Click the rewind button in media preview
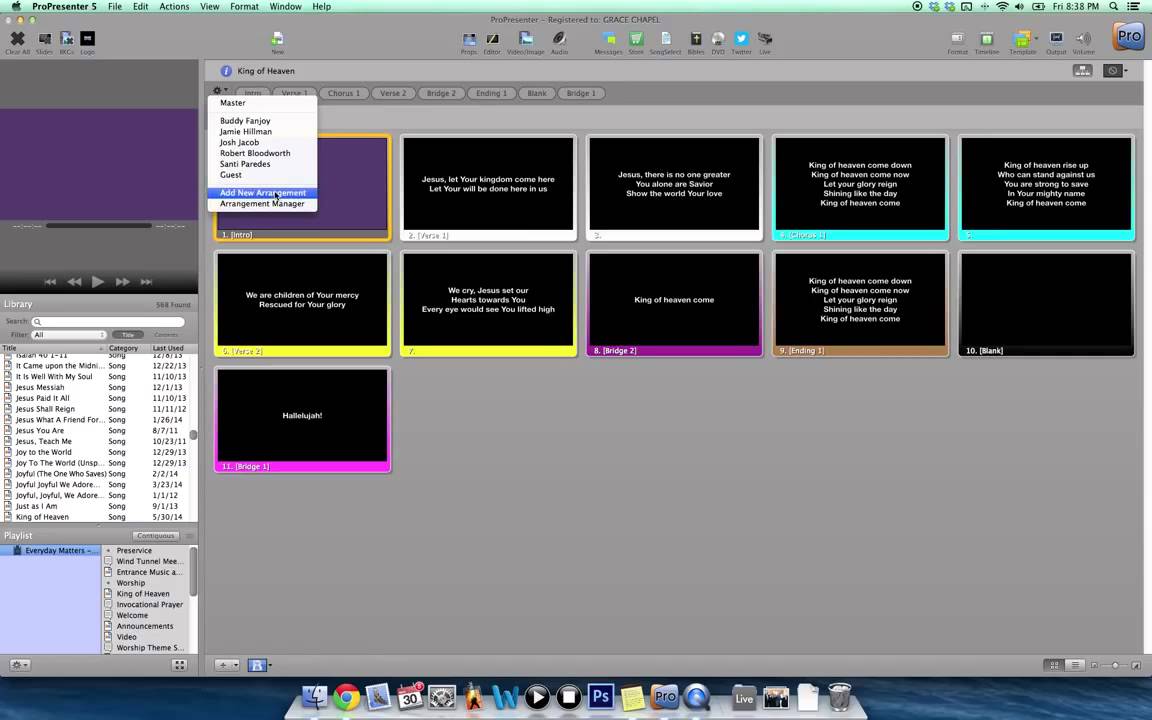 [x=74, y=281]
